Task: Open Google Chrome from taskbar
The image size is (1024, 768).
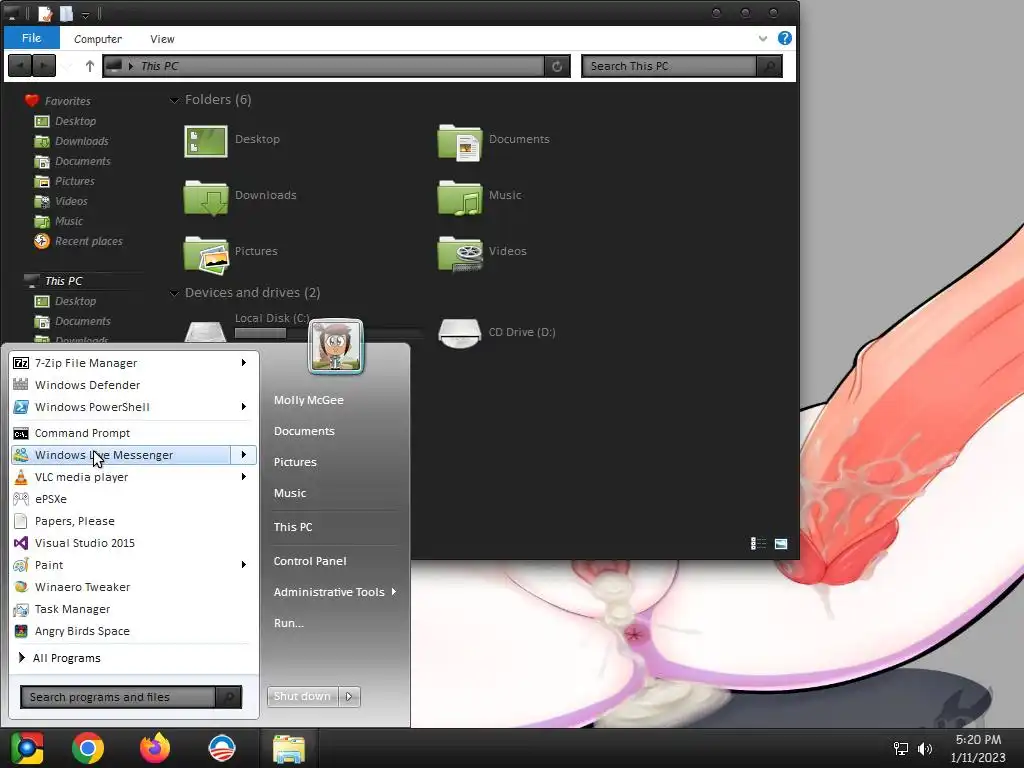Action: [x=88, y=748]
